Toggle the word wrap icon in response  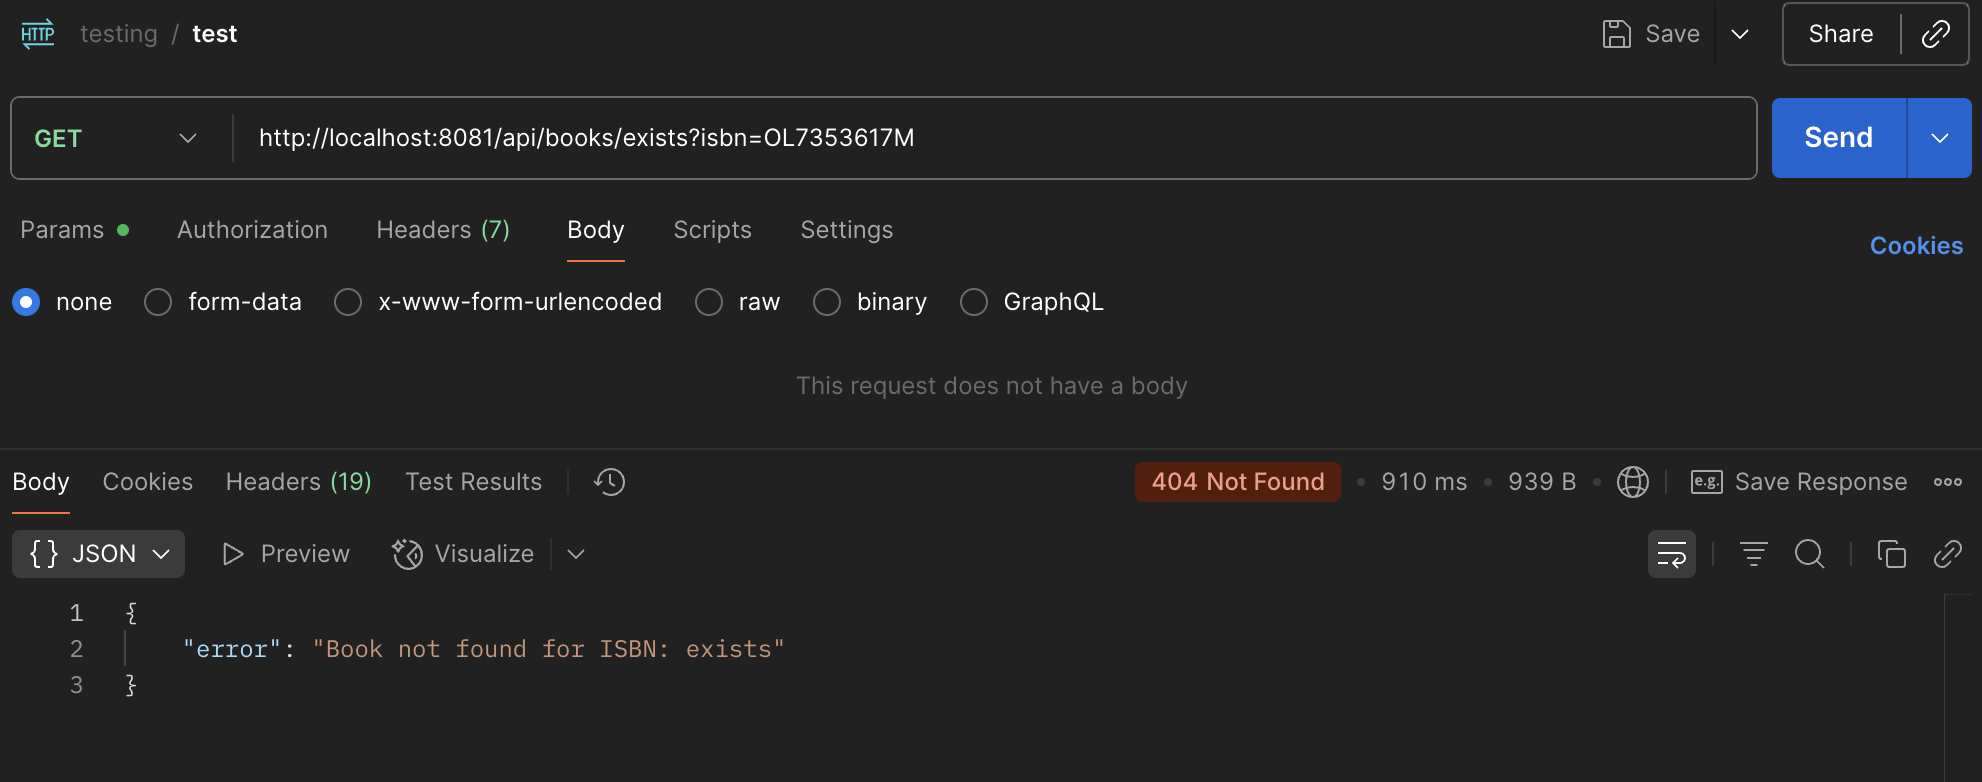click(1671, 554)
